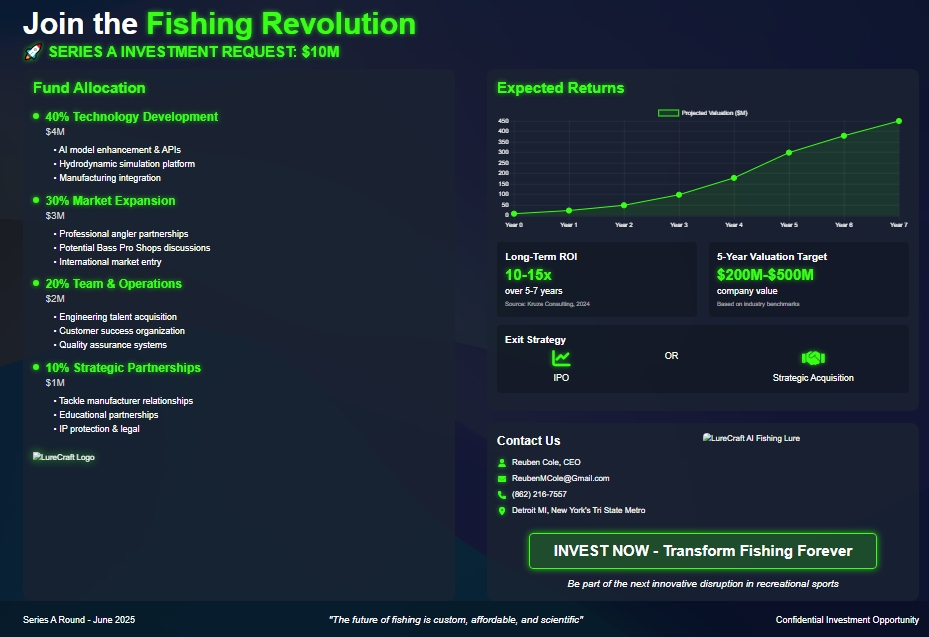Toggle the Projected Valuation ($M) chart legend
The width and height of the screenshot is (929, 637).
703,113
